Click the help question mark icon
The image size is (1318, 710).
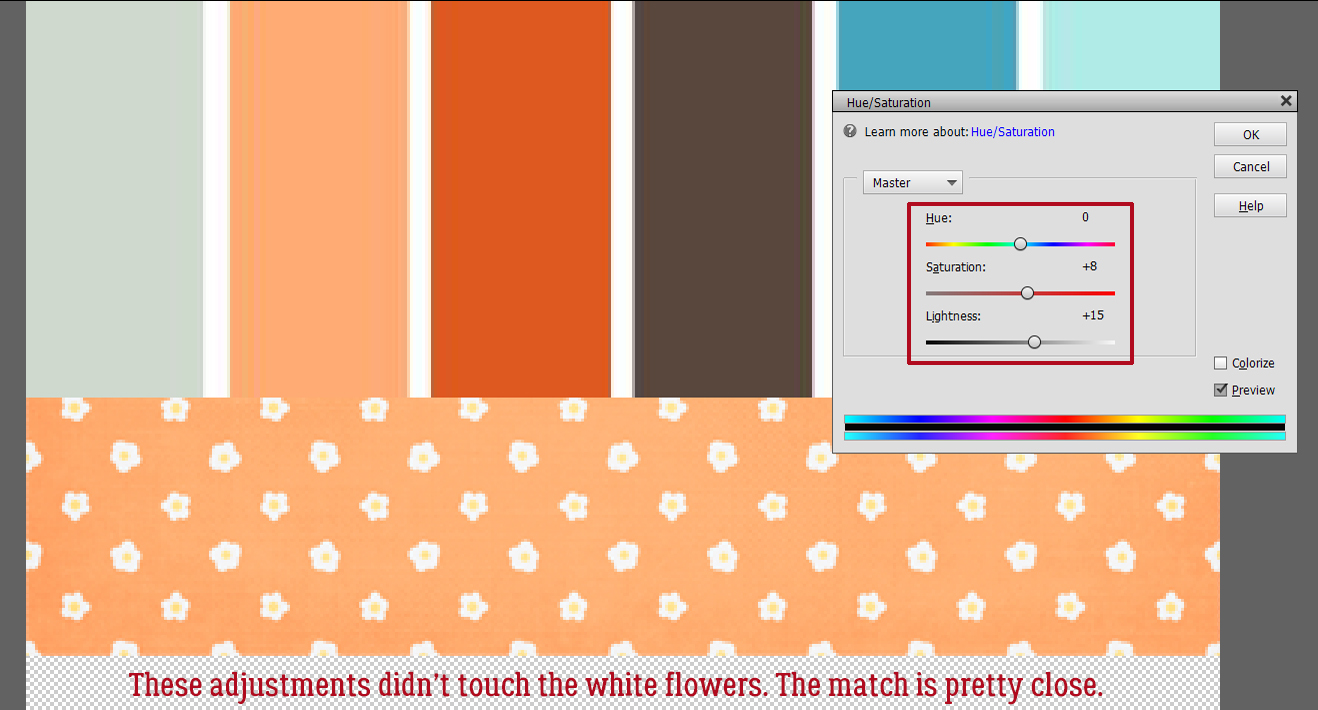point(850,131)
